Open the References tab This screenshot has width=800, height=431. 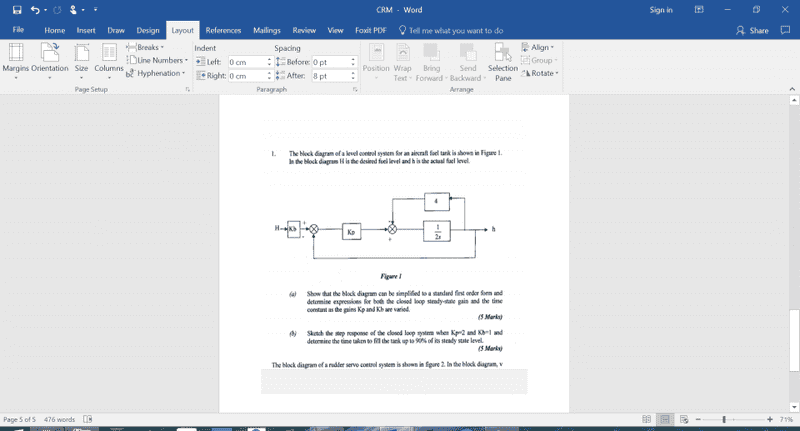[223, 31]
